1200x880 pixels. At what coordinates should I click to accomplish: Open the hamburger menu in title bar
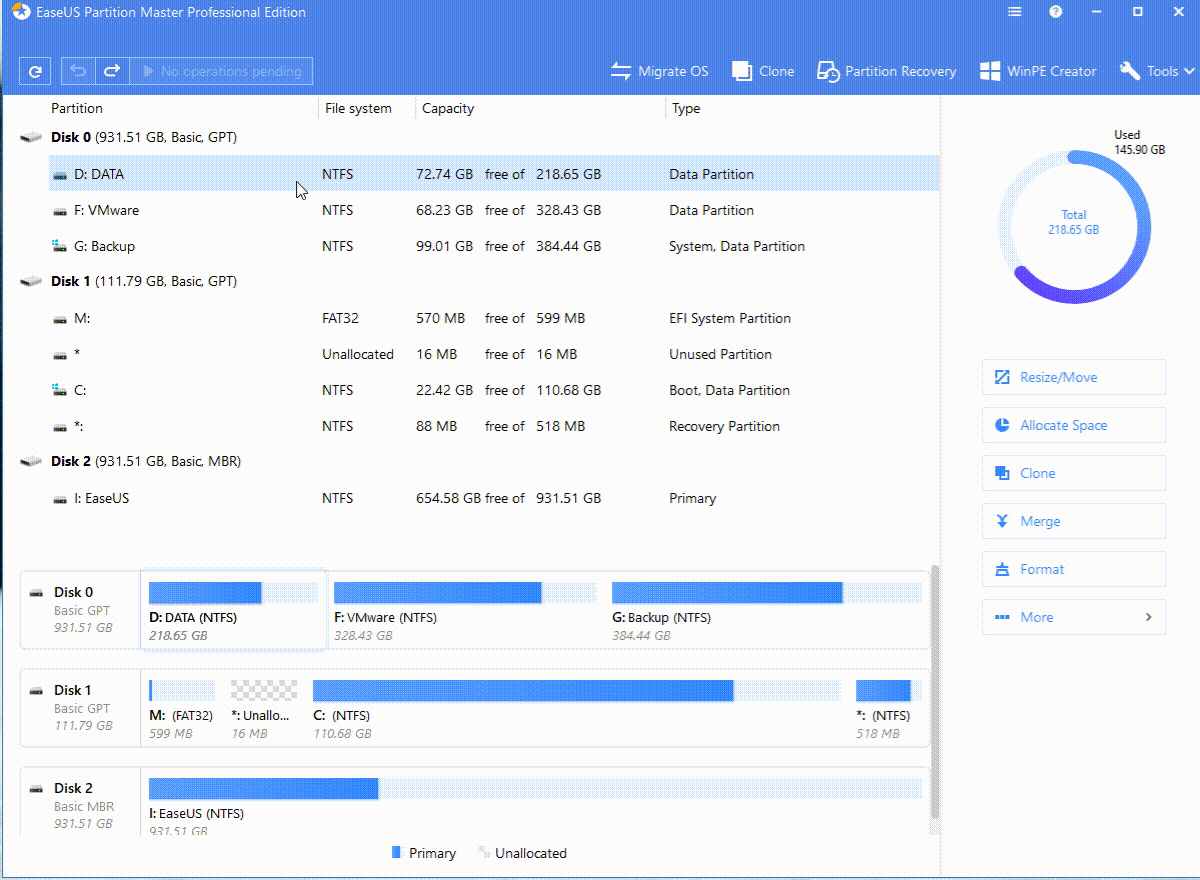coord(1015,12)
